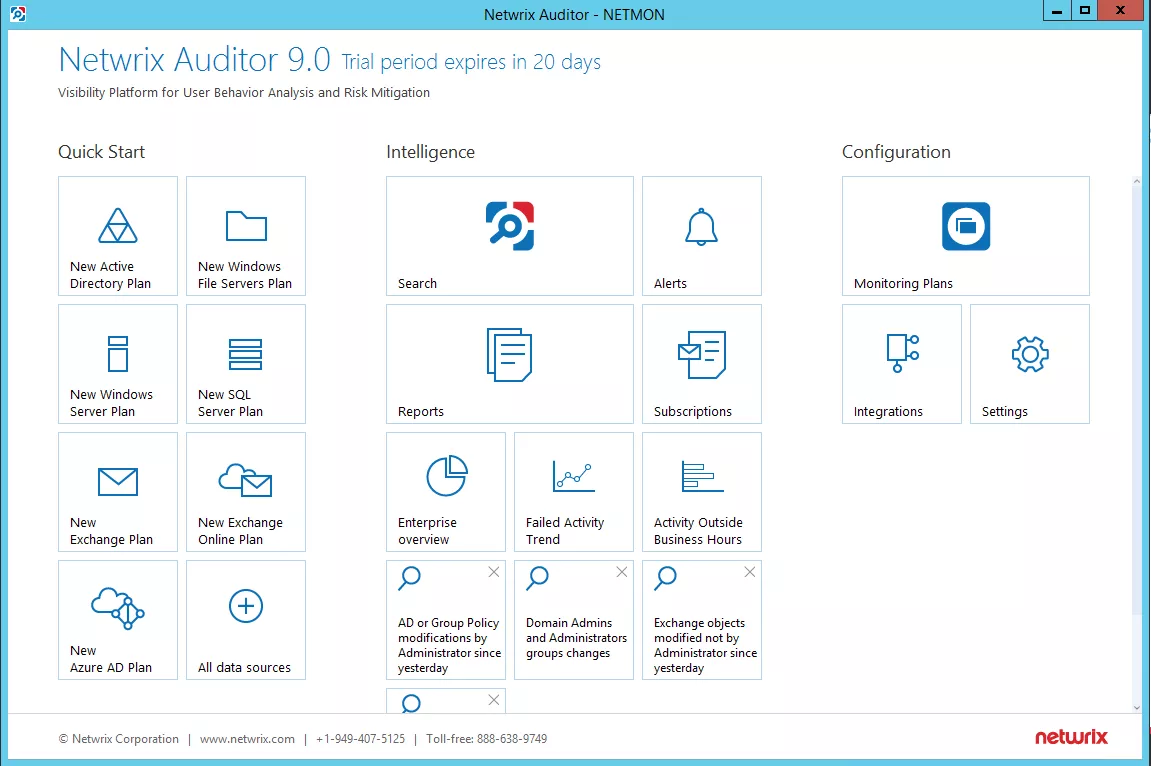Screen dimensions: 1151x766
Task: Open the New Exchange Online Plan tile
Action: click(246, 492)
